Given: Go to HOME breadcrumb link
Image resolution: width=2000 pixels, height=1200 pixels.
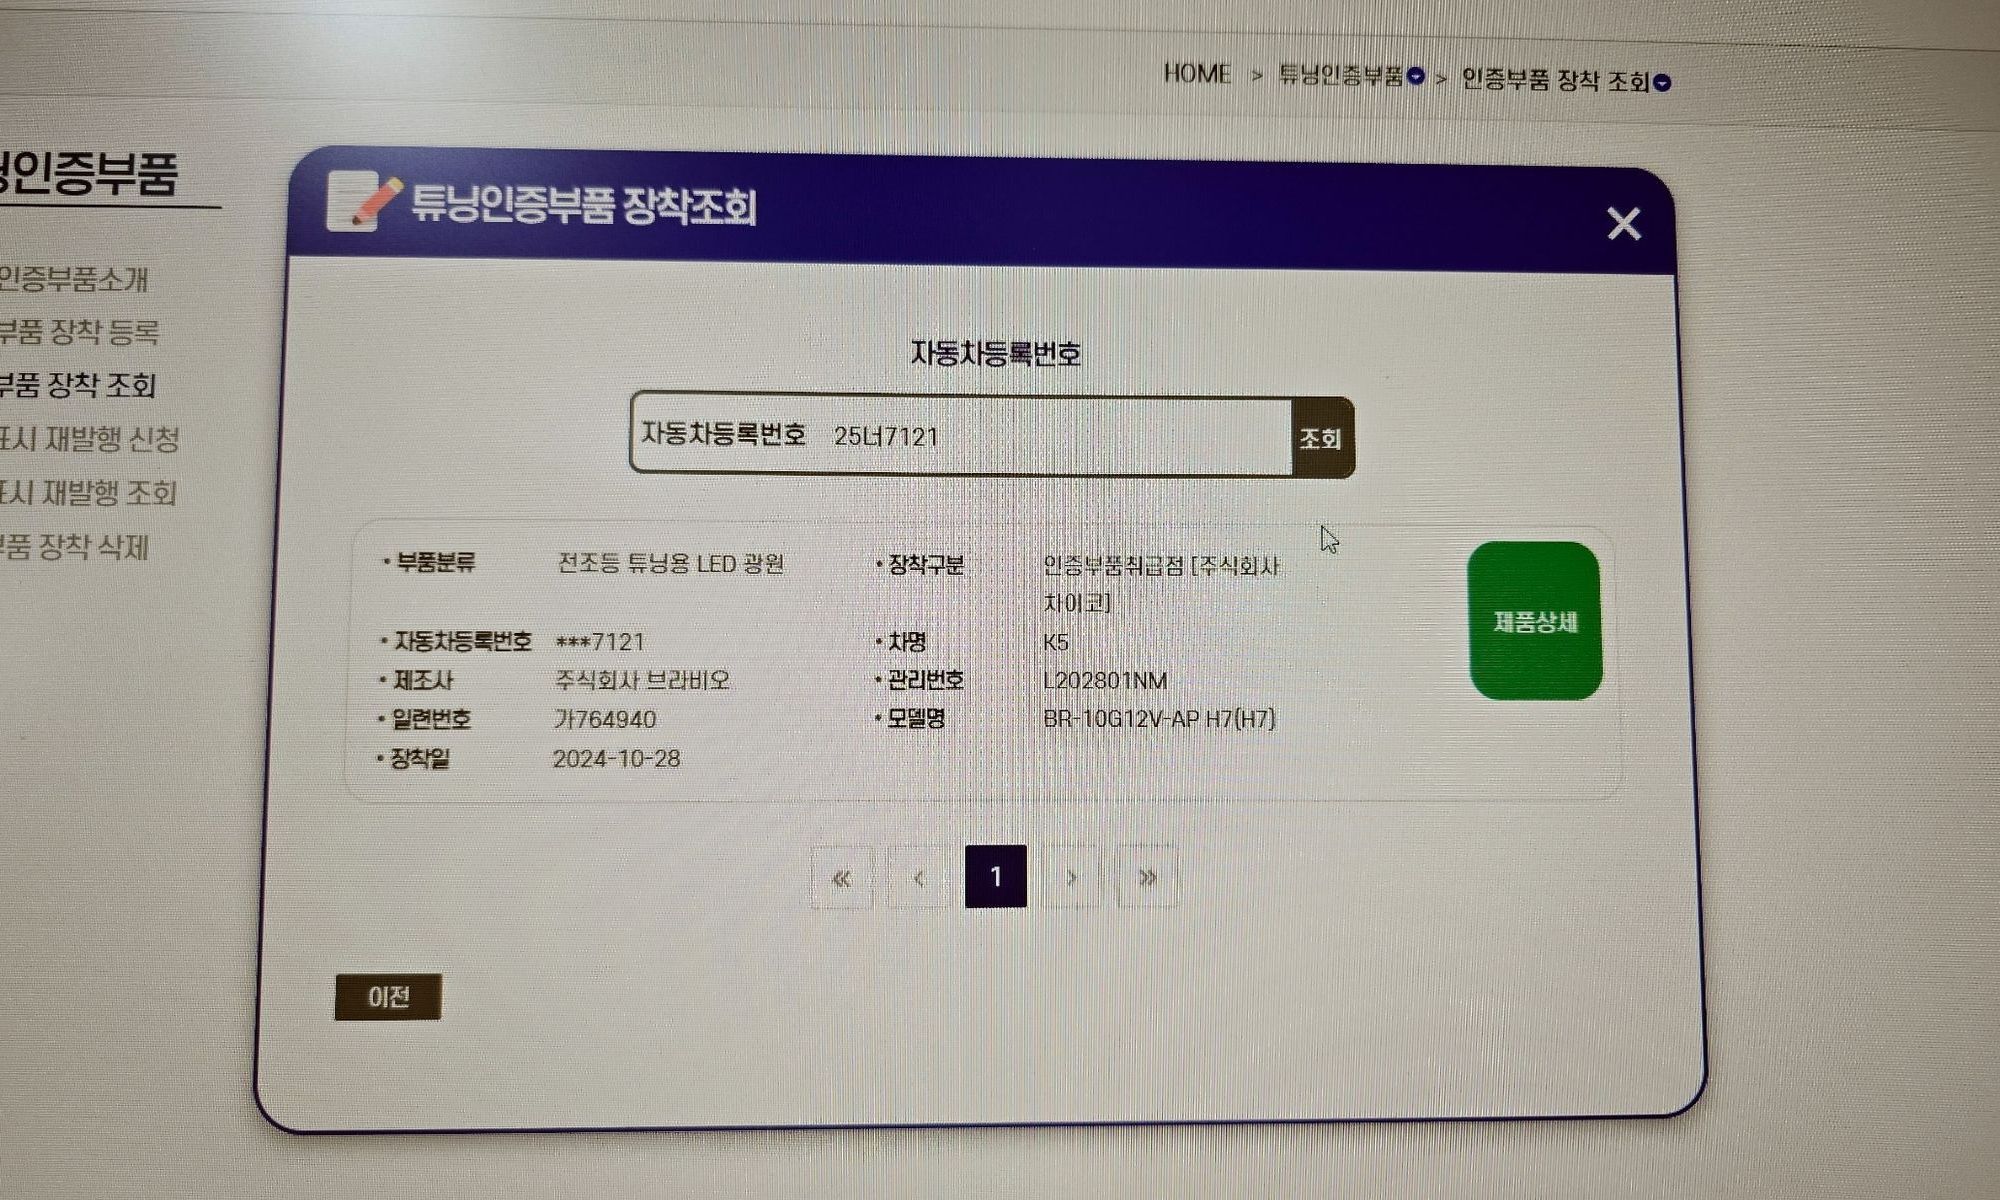Looking at the screenshot, I should click(x=1196, y=73).
